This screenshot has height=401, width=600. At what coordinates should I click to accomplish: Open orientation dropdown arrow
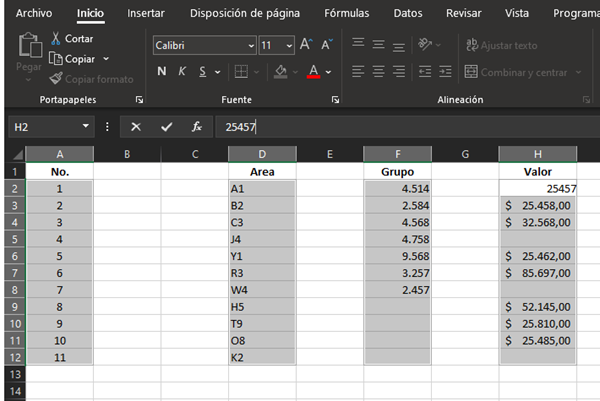pyautogui.click(x=439, y=45)
